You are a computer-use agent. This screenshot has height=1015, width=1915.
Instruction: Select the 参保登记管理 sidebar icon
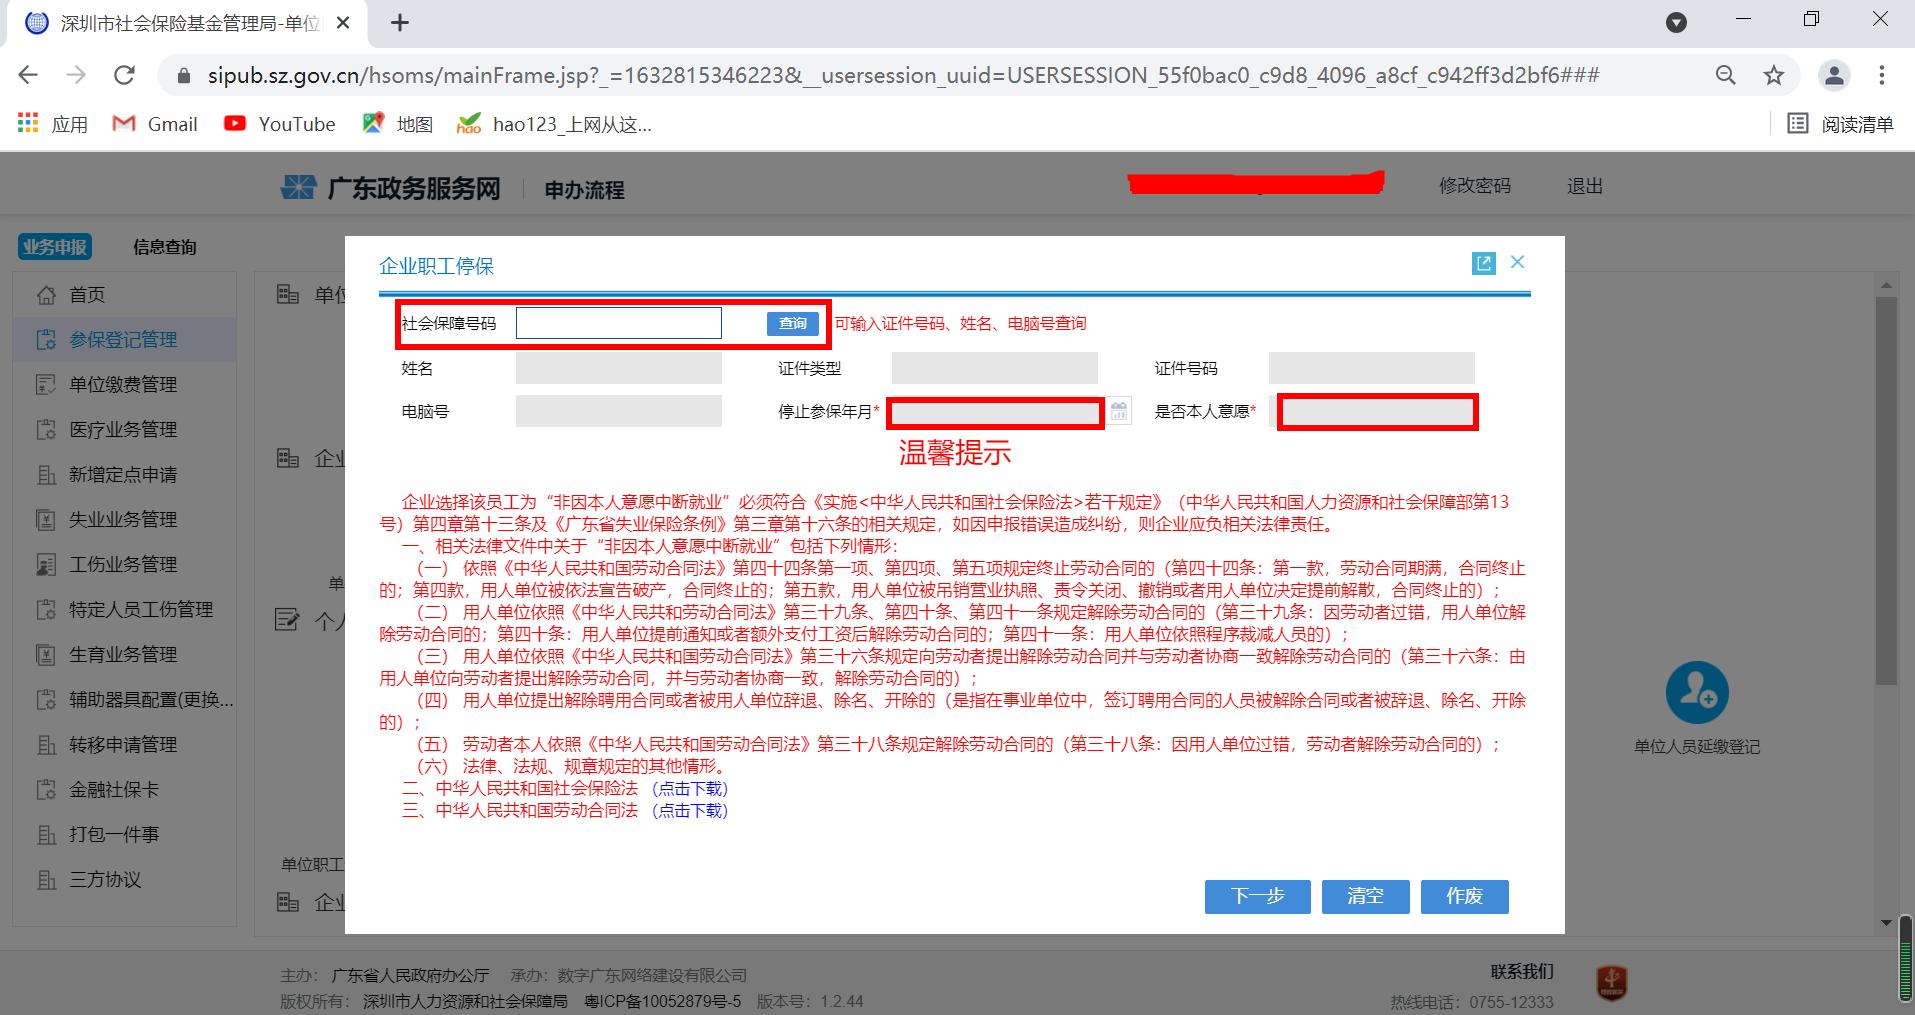(x=47, y=339)
